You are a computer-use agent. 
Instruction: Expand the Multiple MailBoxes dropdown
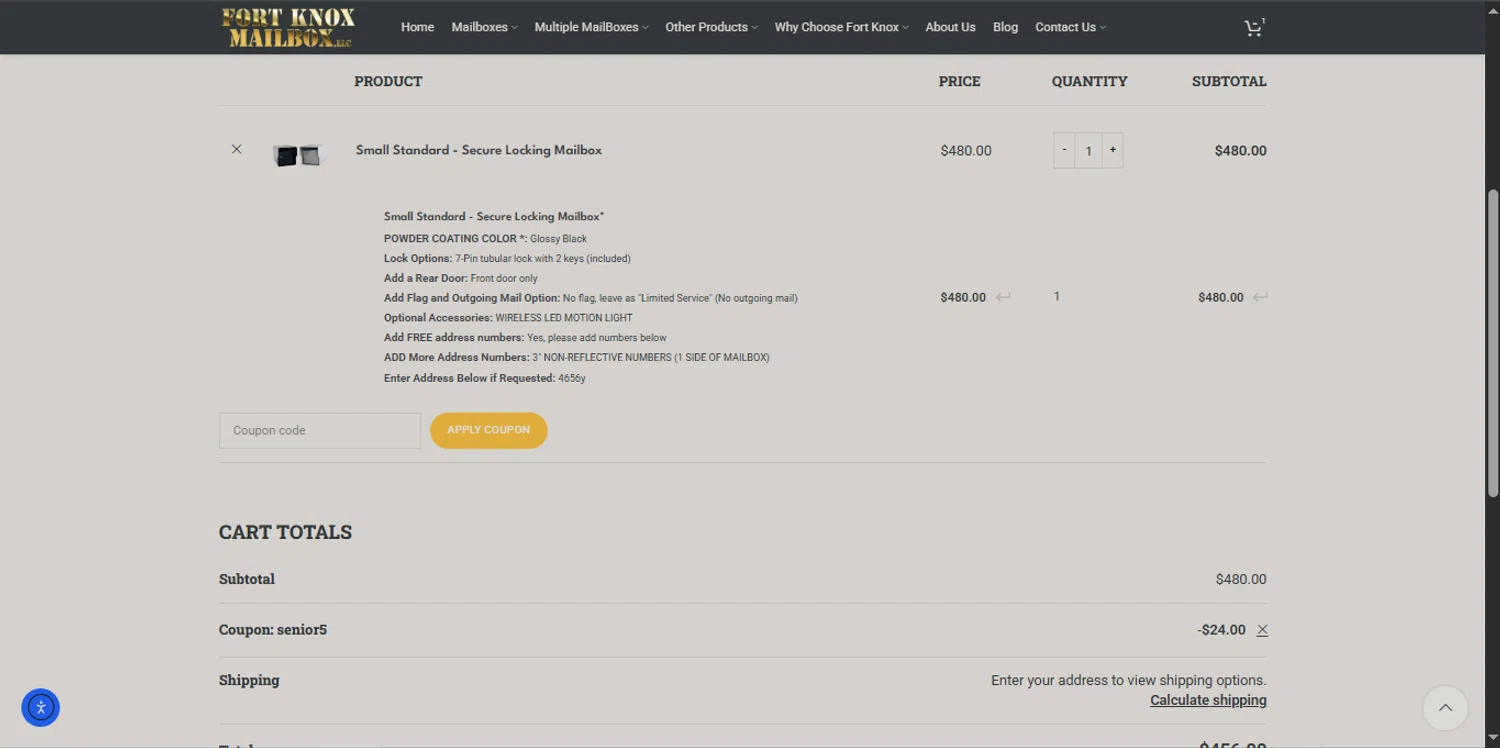click(591, 27)
